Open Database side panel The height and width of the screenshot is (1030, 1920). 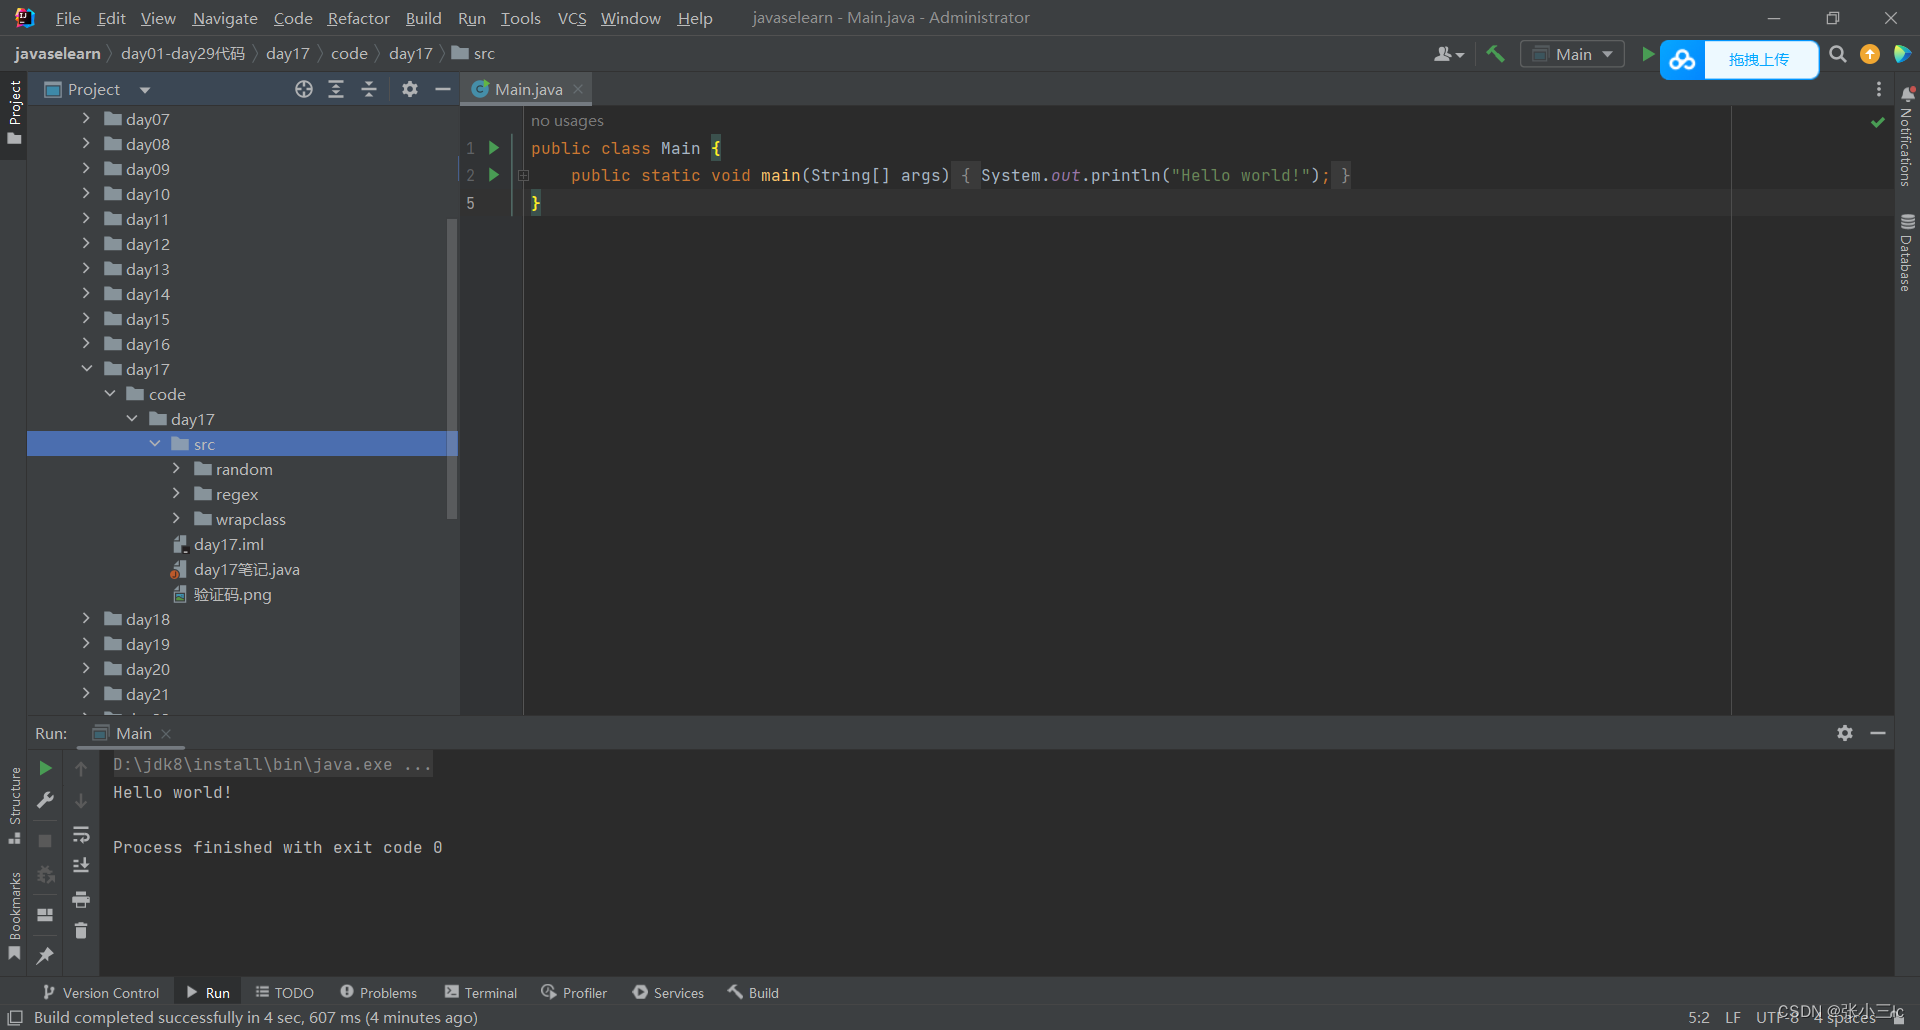(x=1907, y=252)
